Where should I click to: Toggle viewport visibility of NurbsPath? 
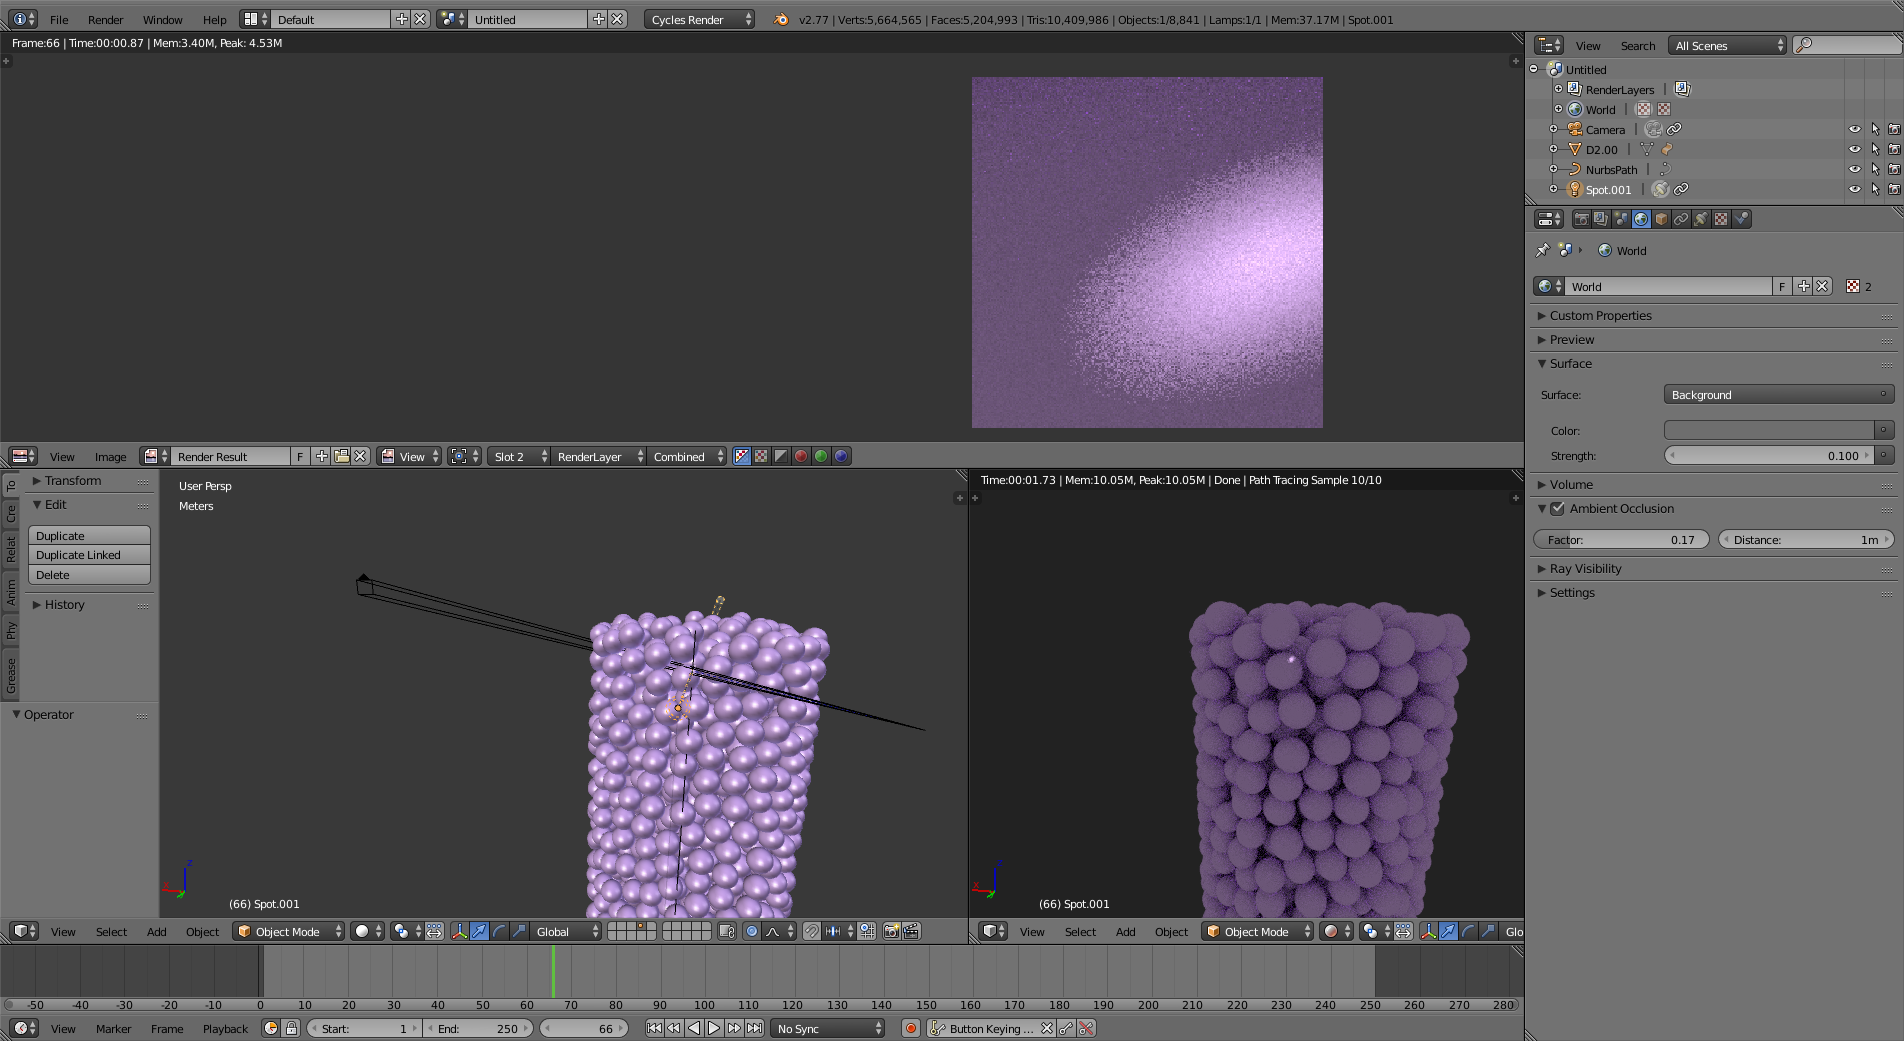[x=1854, y=169]
